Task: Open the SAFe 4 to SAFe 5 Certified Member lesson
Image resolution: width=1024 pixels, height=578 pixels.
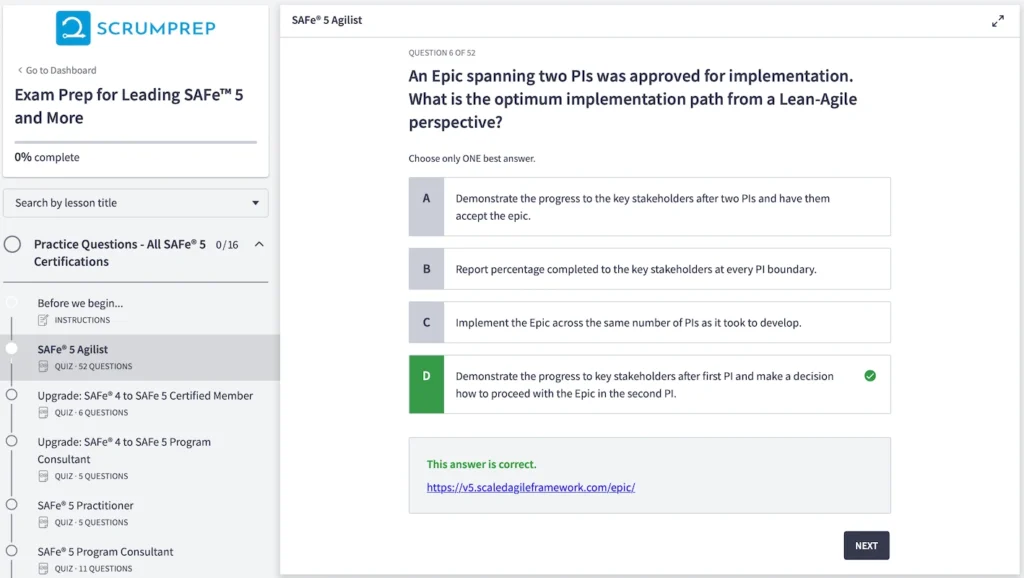Action: click(x=143, y=396)
